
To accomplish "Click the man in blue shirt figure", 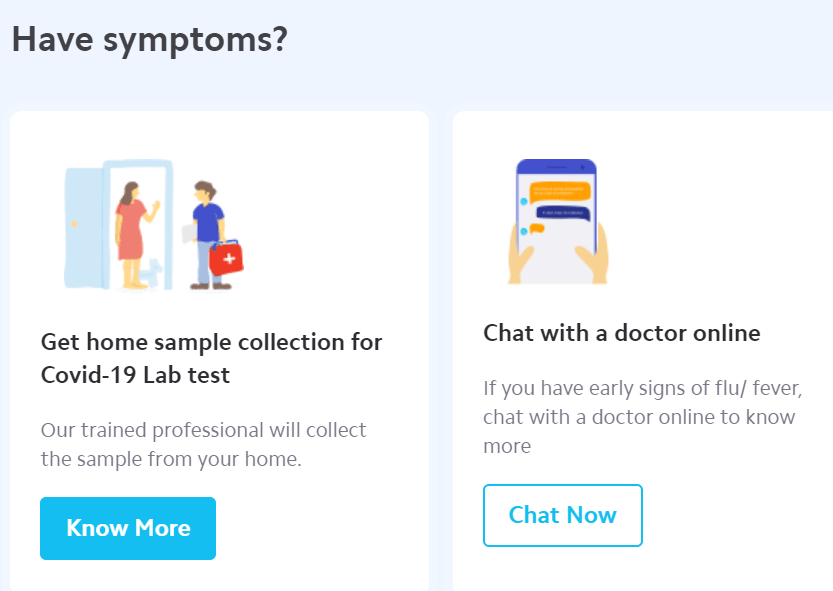I will [x=206, y=228].
